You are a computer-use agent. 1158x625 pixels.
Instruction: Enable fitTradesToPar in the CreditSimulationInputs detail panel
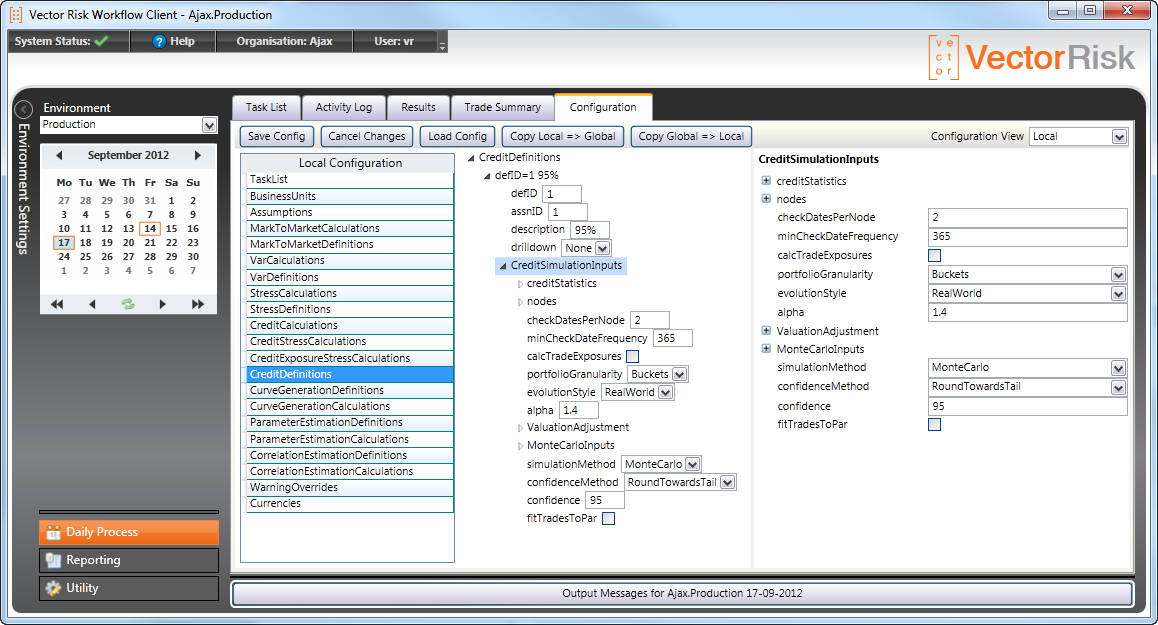934,425
